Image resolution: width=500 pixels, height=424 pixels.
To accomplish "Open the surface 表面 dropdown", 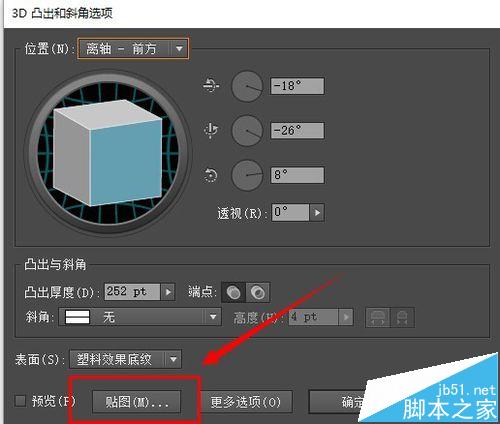I will [125, 359].
